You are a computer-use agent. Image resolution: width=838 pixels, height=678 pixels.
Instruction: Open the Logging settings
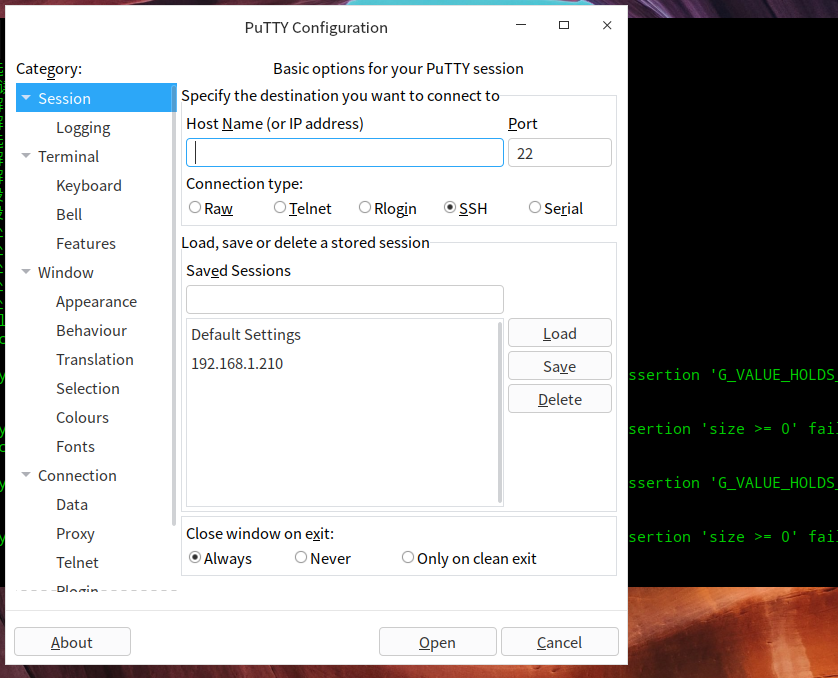[x=83, y=128]
